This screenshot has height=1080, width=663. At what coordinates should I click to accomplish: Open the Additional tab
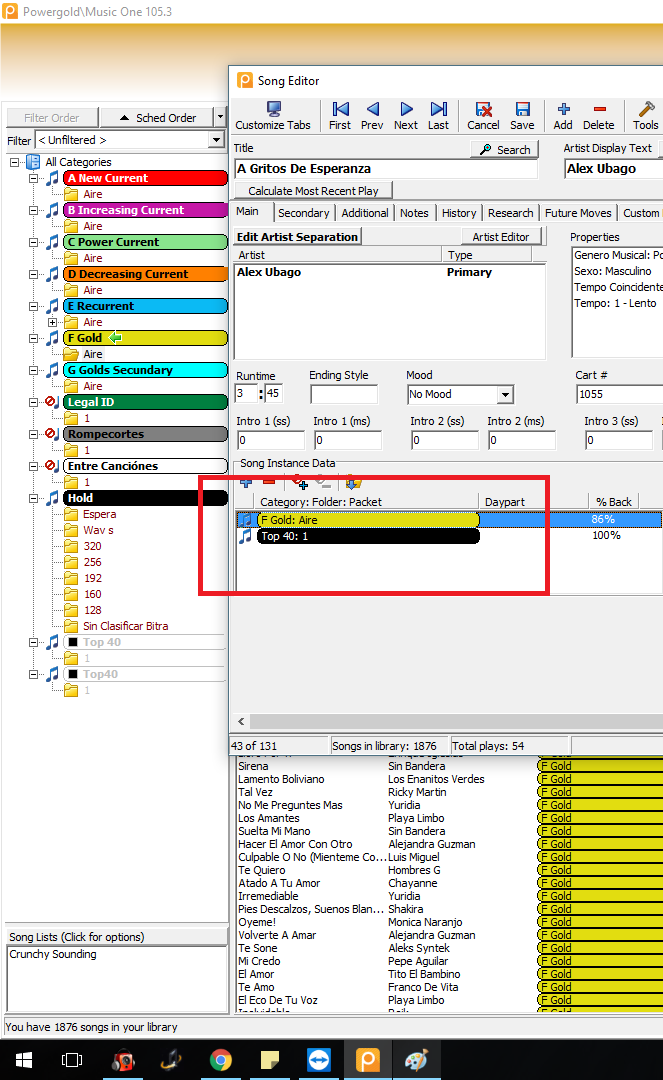(x=365, y=213)
